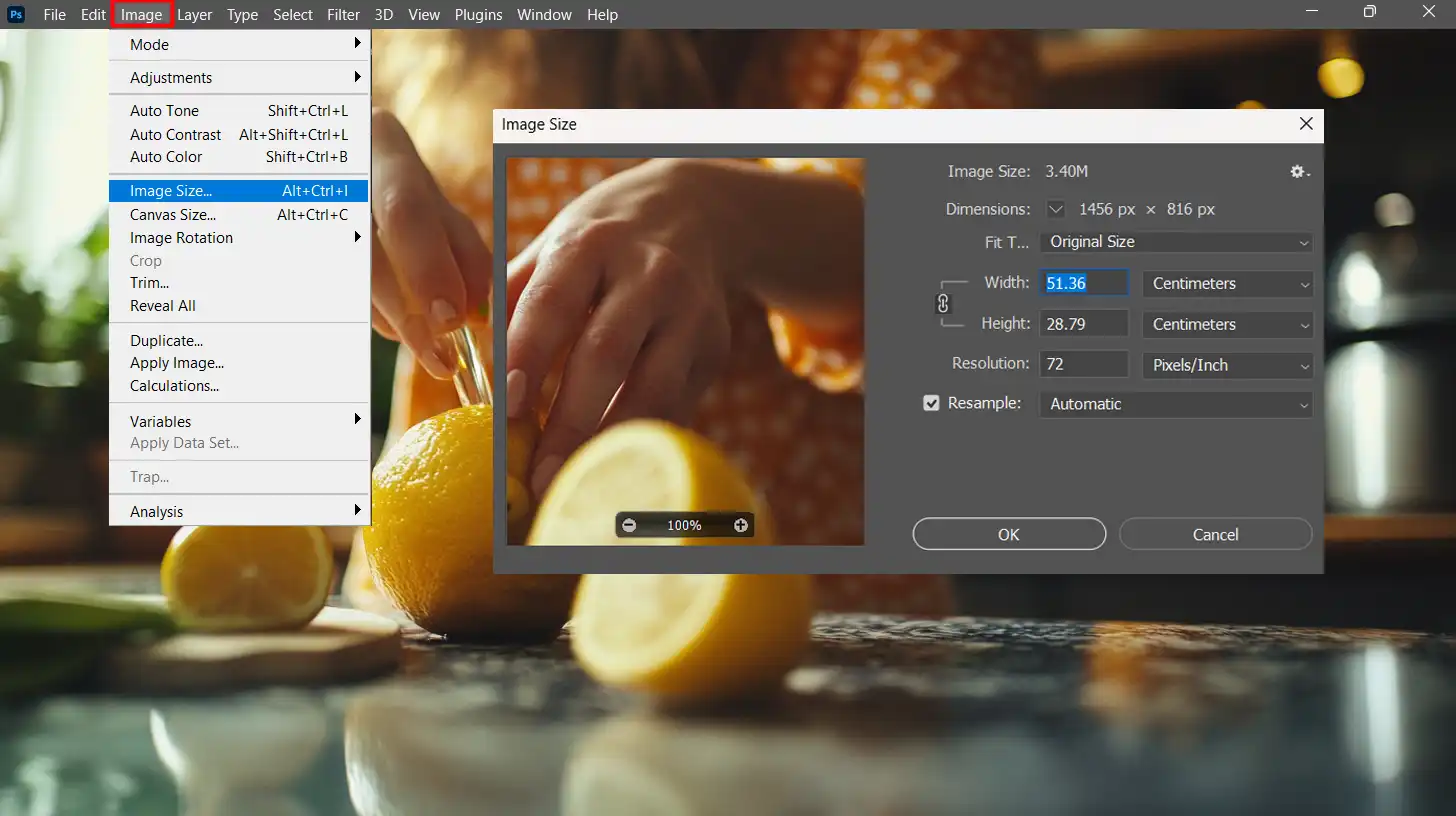Expand the Mode submenu
The height and width of the screenshot is (816, 1456).
point(239,45)
